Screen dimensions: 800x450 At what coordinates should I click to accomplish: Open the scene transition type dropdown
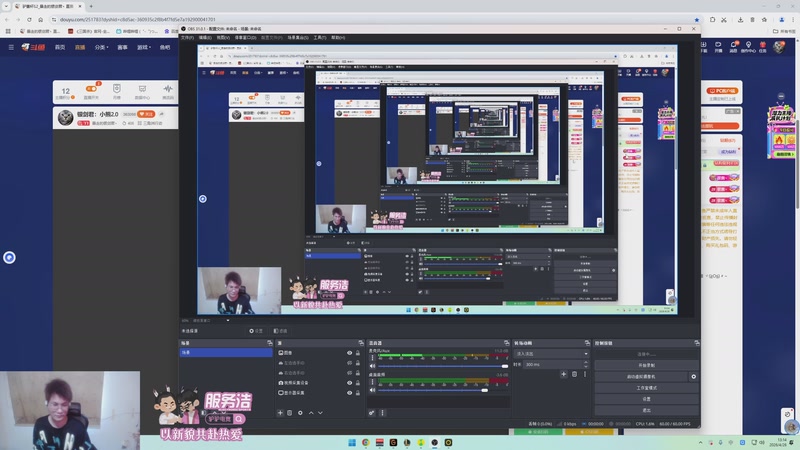552,354
